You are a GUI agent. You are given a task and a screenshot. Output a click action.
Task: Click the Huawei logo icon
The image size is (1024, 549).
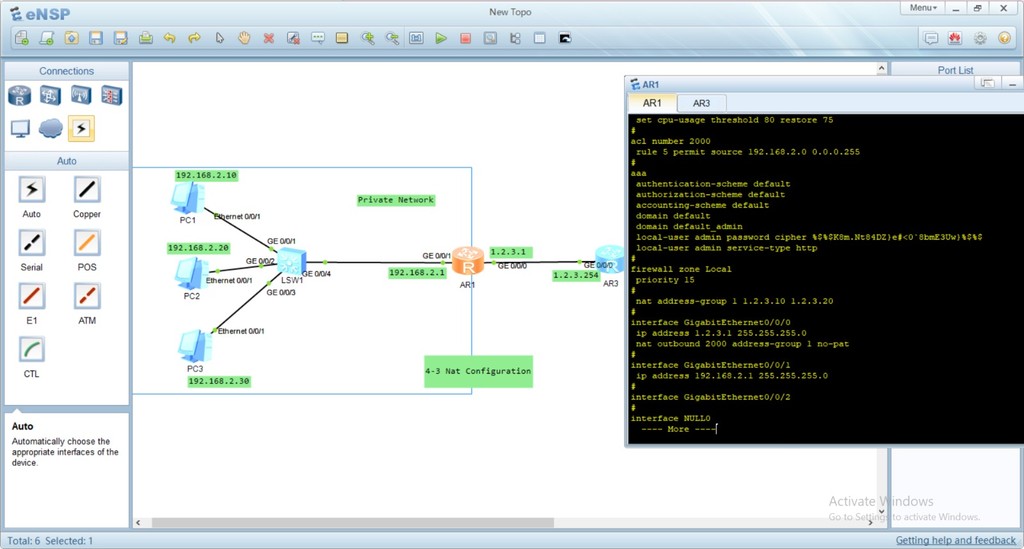955,38
